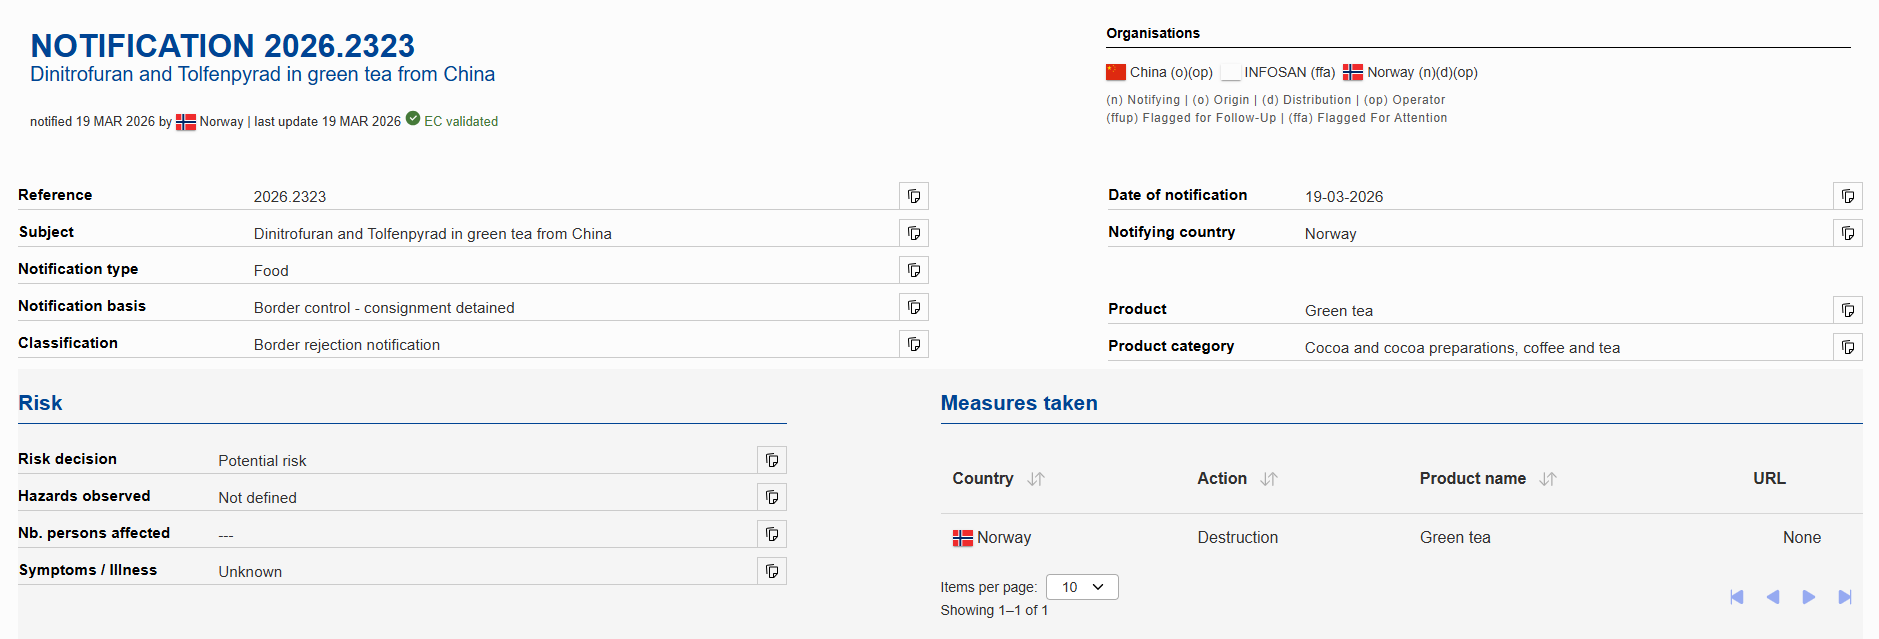This screenshot has width=1879, height=639.
Task: Copy the Product value Green tea
Action: [1848, 310]
